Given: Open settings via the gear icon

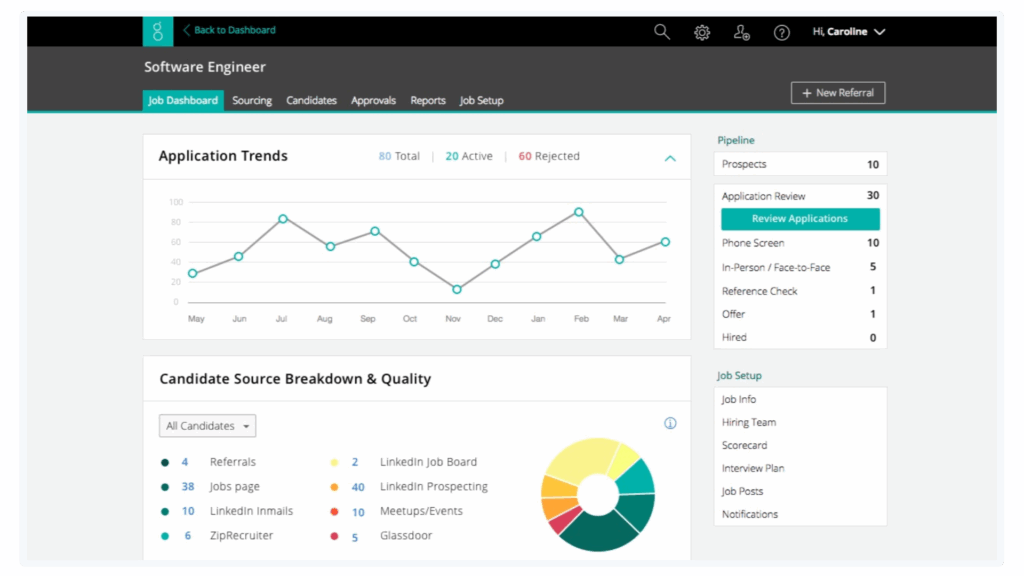Looking at the screenshot, I should pyautogui.click(x=702, y=32).
